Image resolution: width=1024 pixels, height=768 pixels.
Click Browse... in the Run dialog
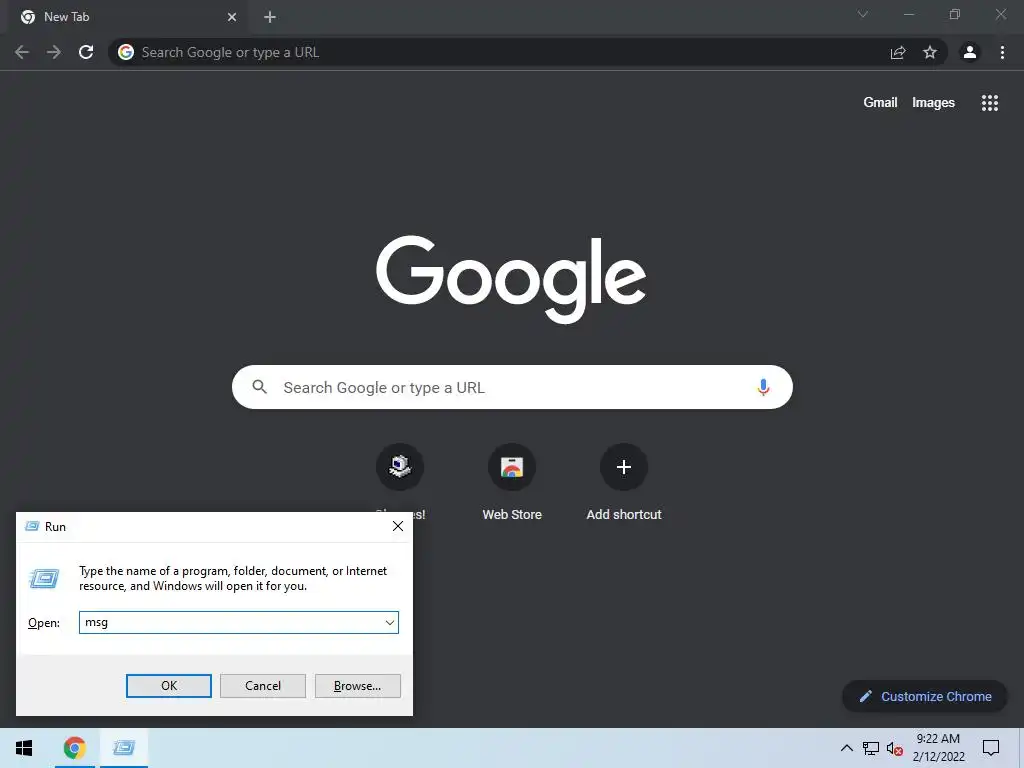357,686
